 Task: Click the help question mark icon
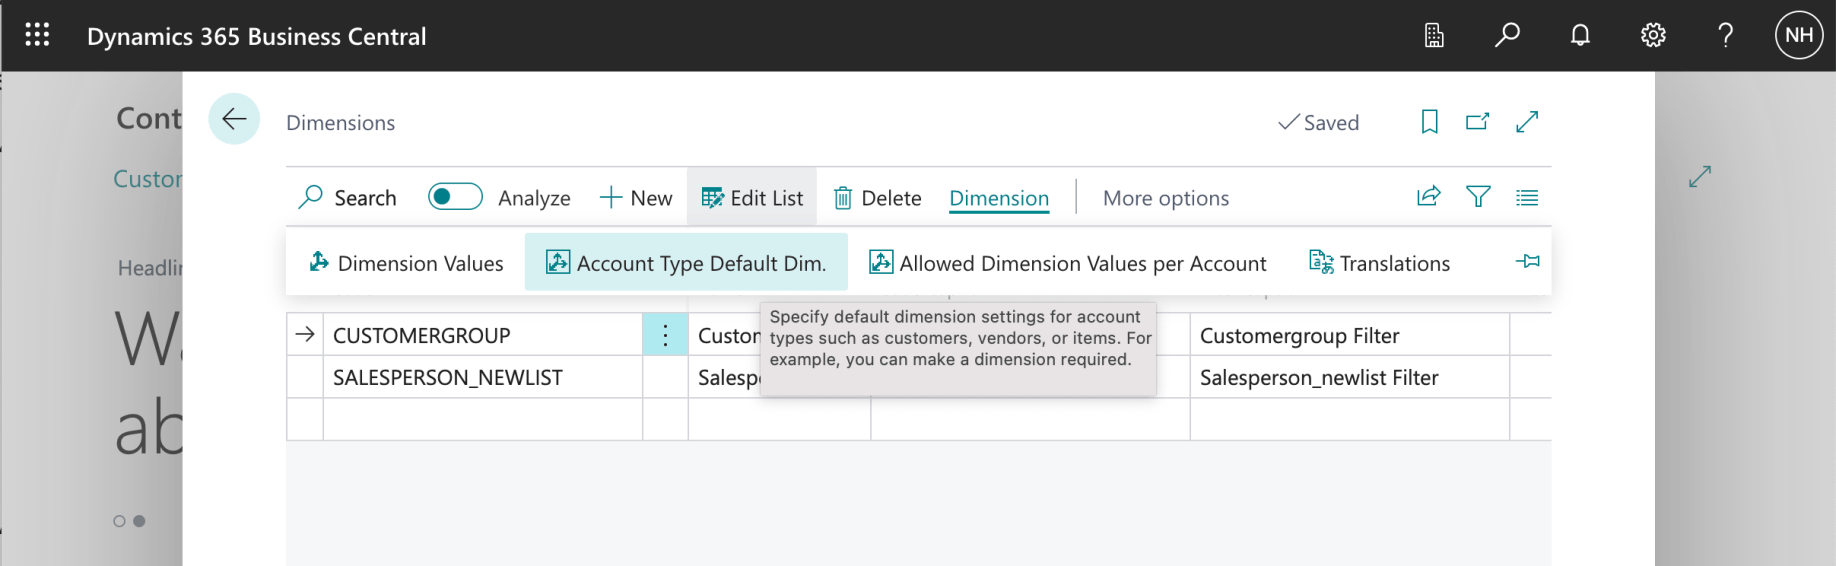[x=1725, y=35]
